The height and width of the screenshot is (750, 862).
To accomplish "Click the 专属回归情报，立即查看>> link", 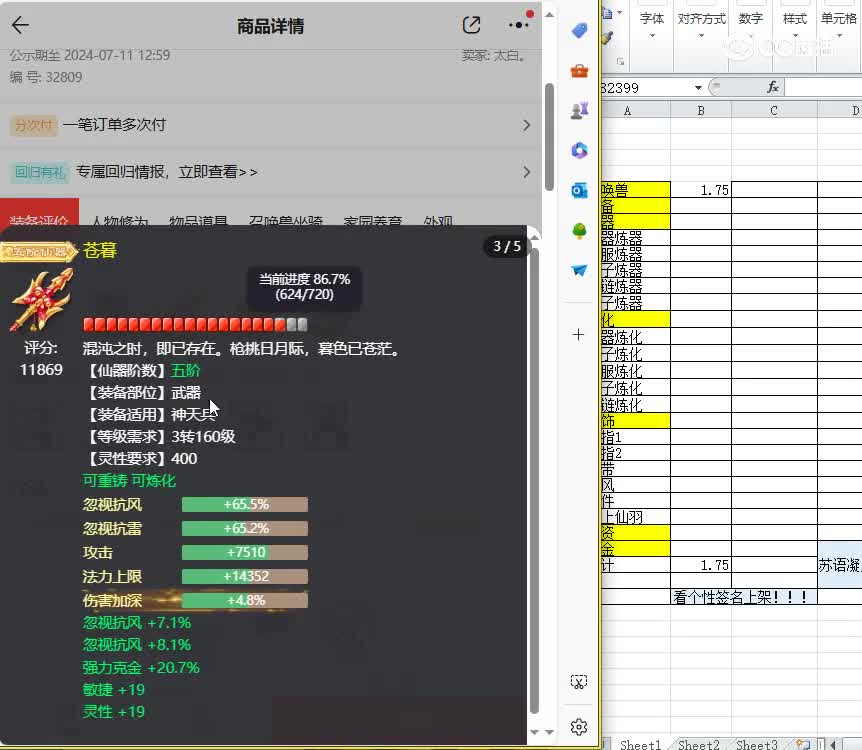I will click(x=167, y=172).
